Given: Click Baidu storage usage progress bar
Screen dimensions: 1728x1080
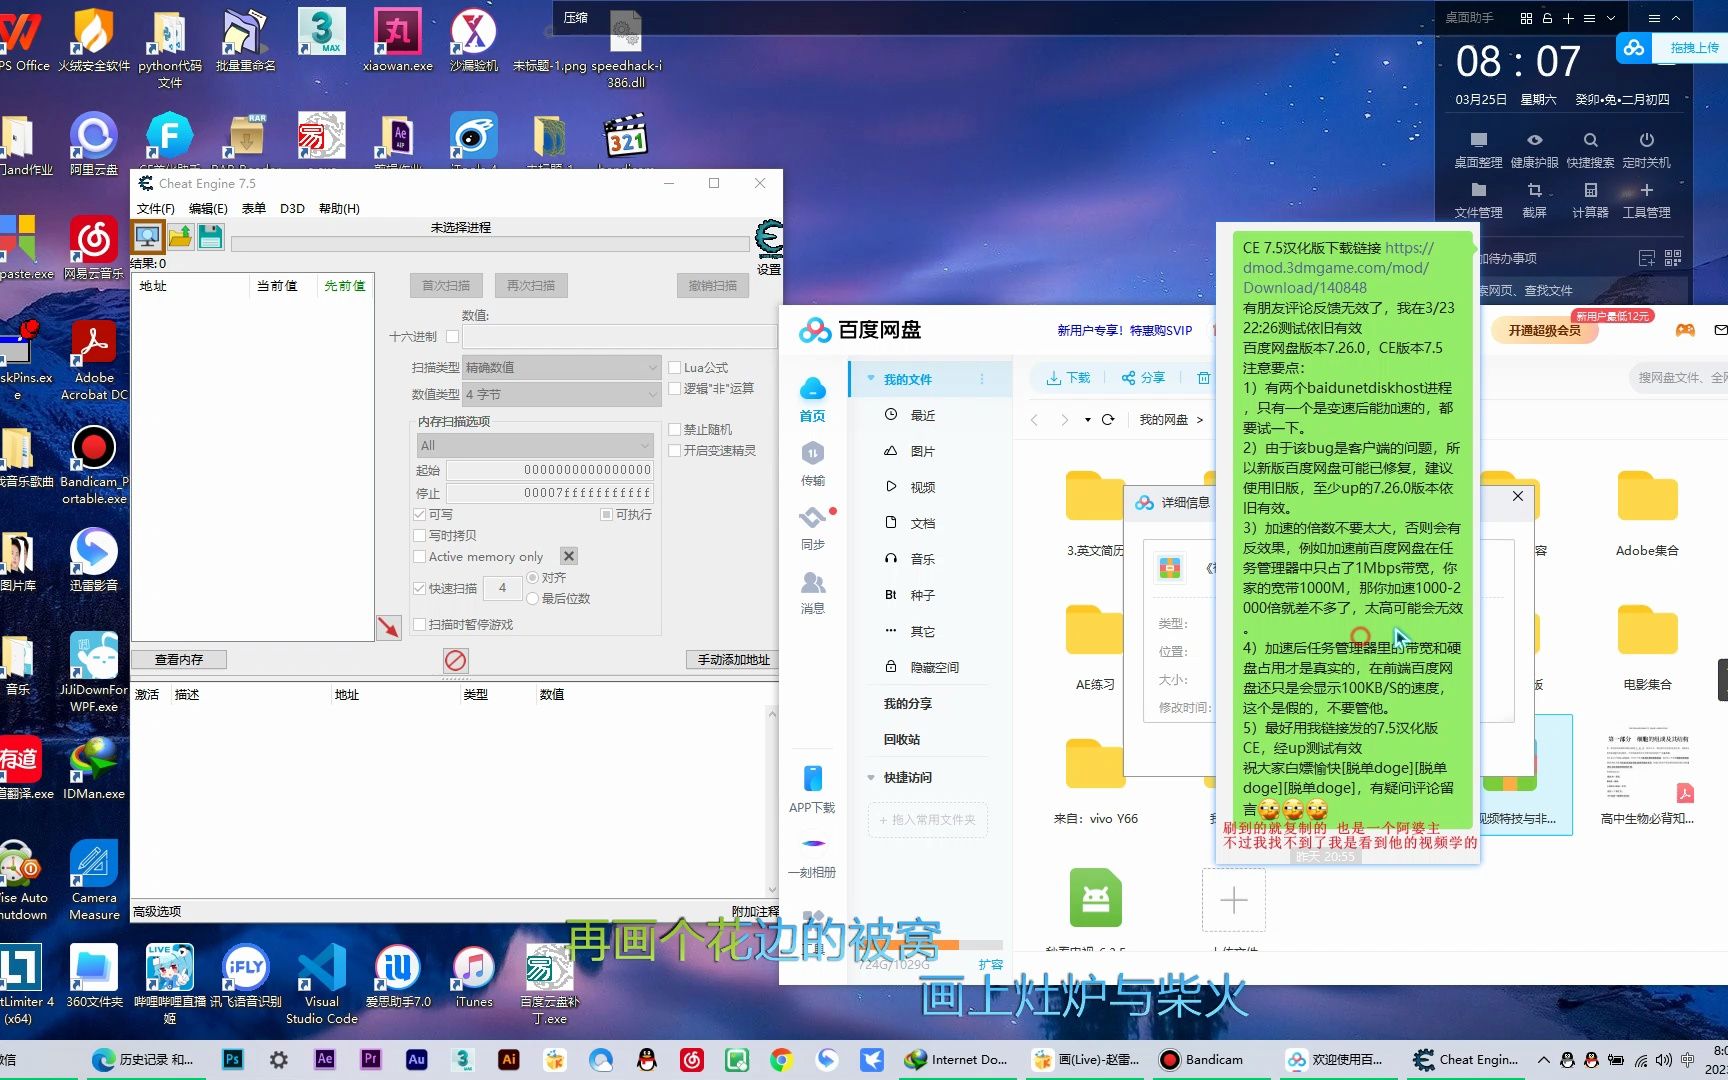Looking at the screenshot, I should click(x=930, y=945).
